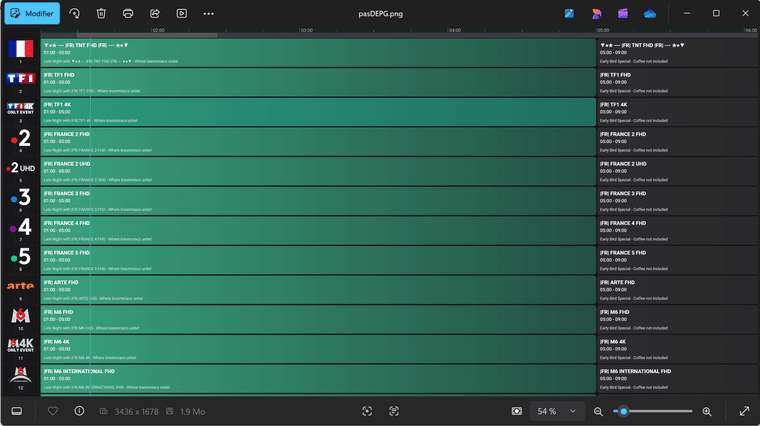
Task: Click the Modifier edit button
Action: click(31, 14)
